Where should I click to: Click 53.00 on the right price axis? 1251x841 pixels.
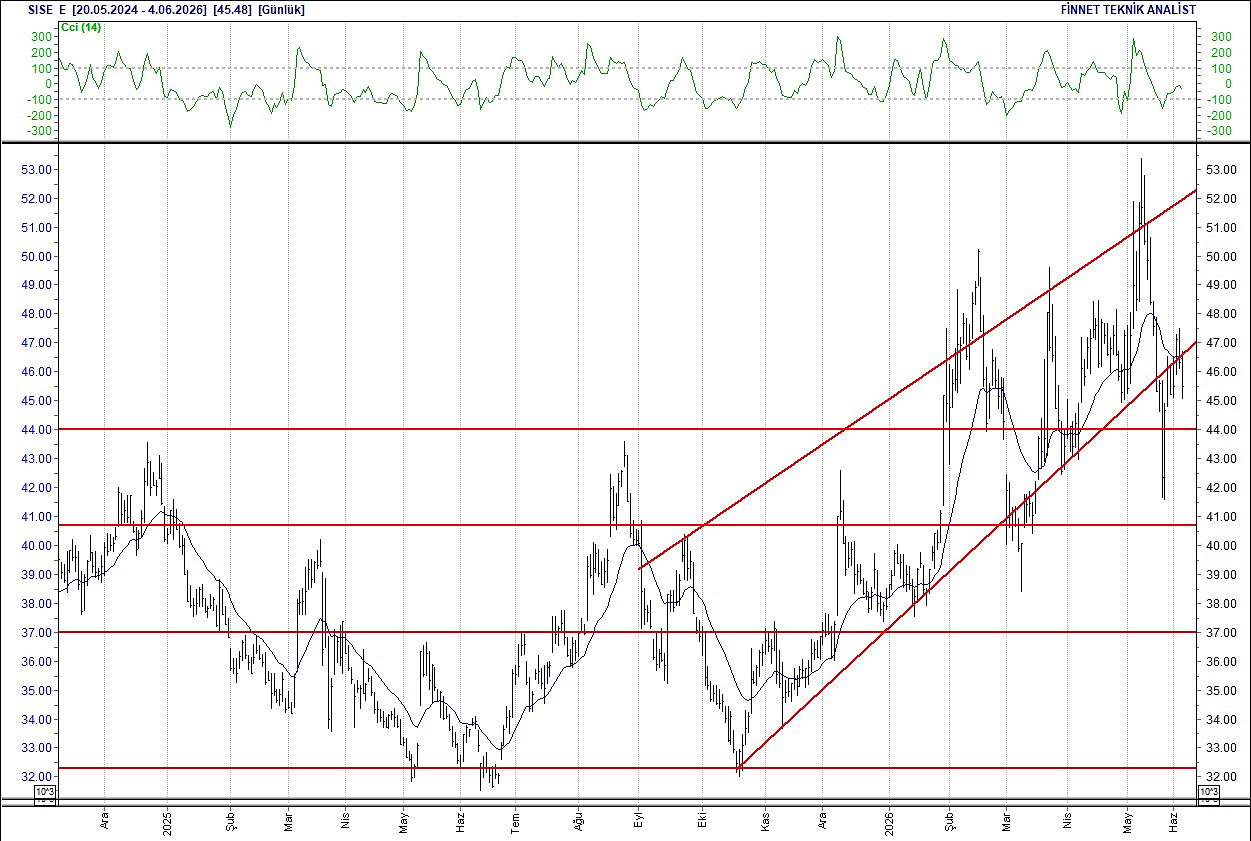[x=1221, y=169]
